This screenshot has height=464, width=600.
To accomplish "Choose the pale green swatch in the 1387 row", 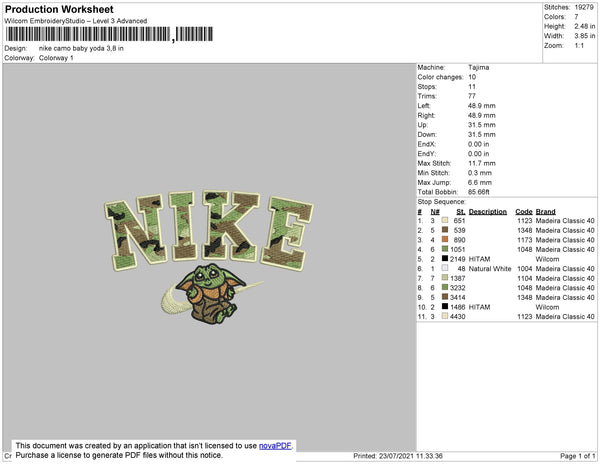I will [x=445, y=278].
